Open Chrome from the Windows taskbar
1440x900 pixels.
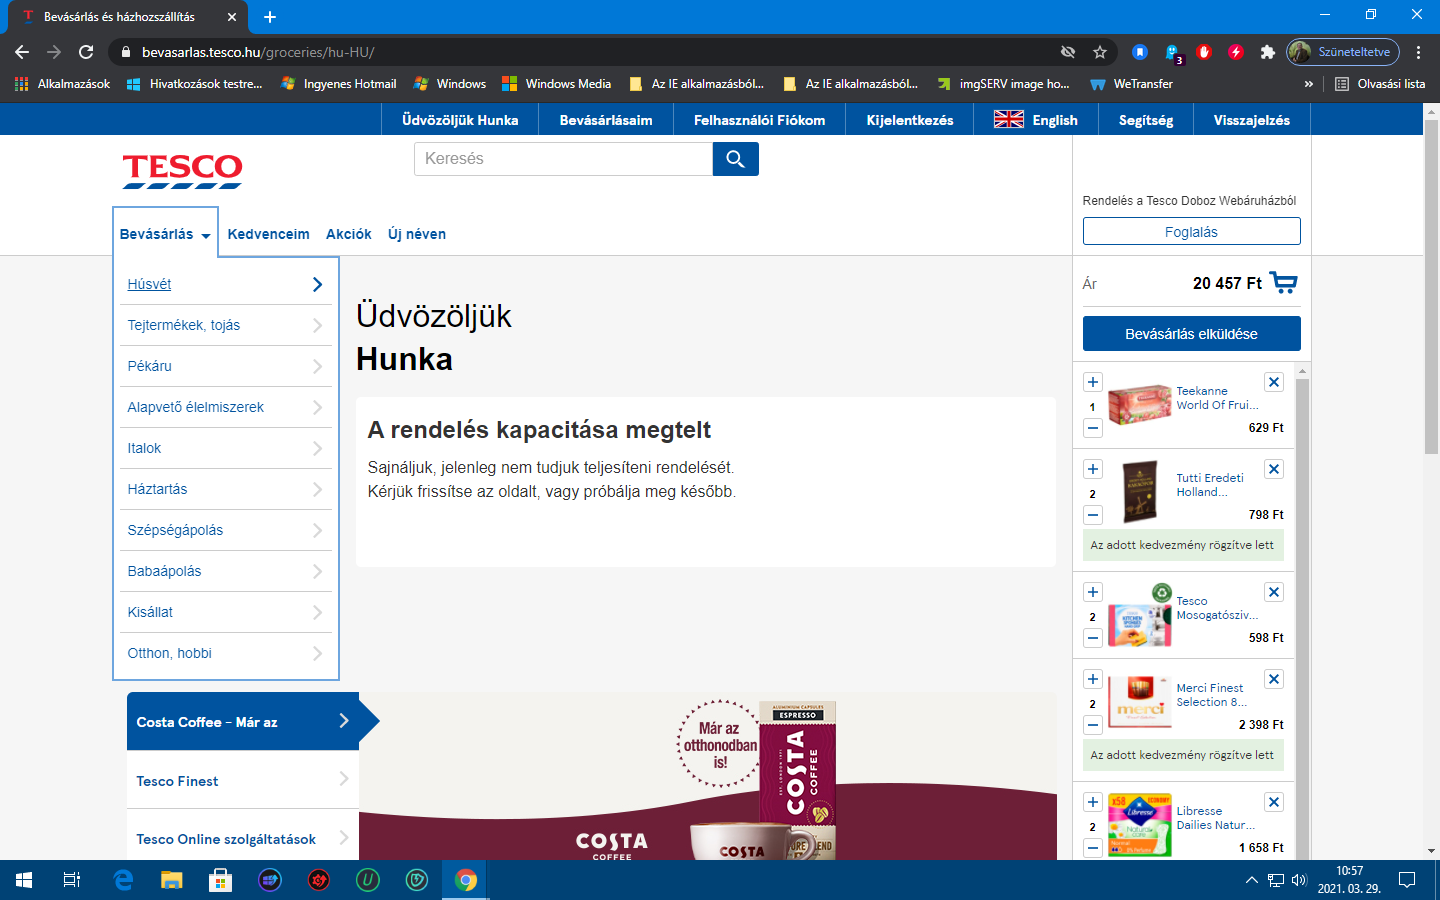tap(466, 880)
